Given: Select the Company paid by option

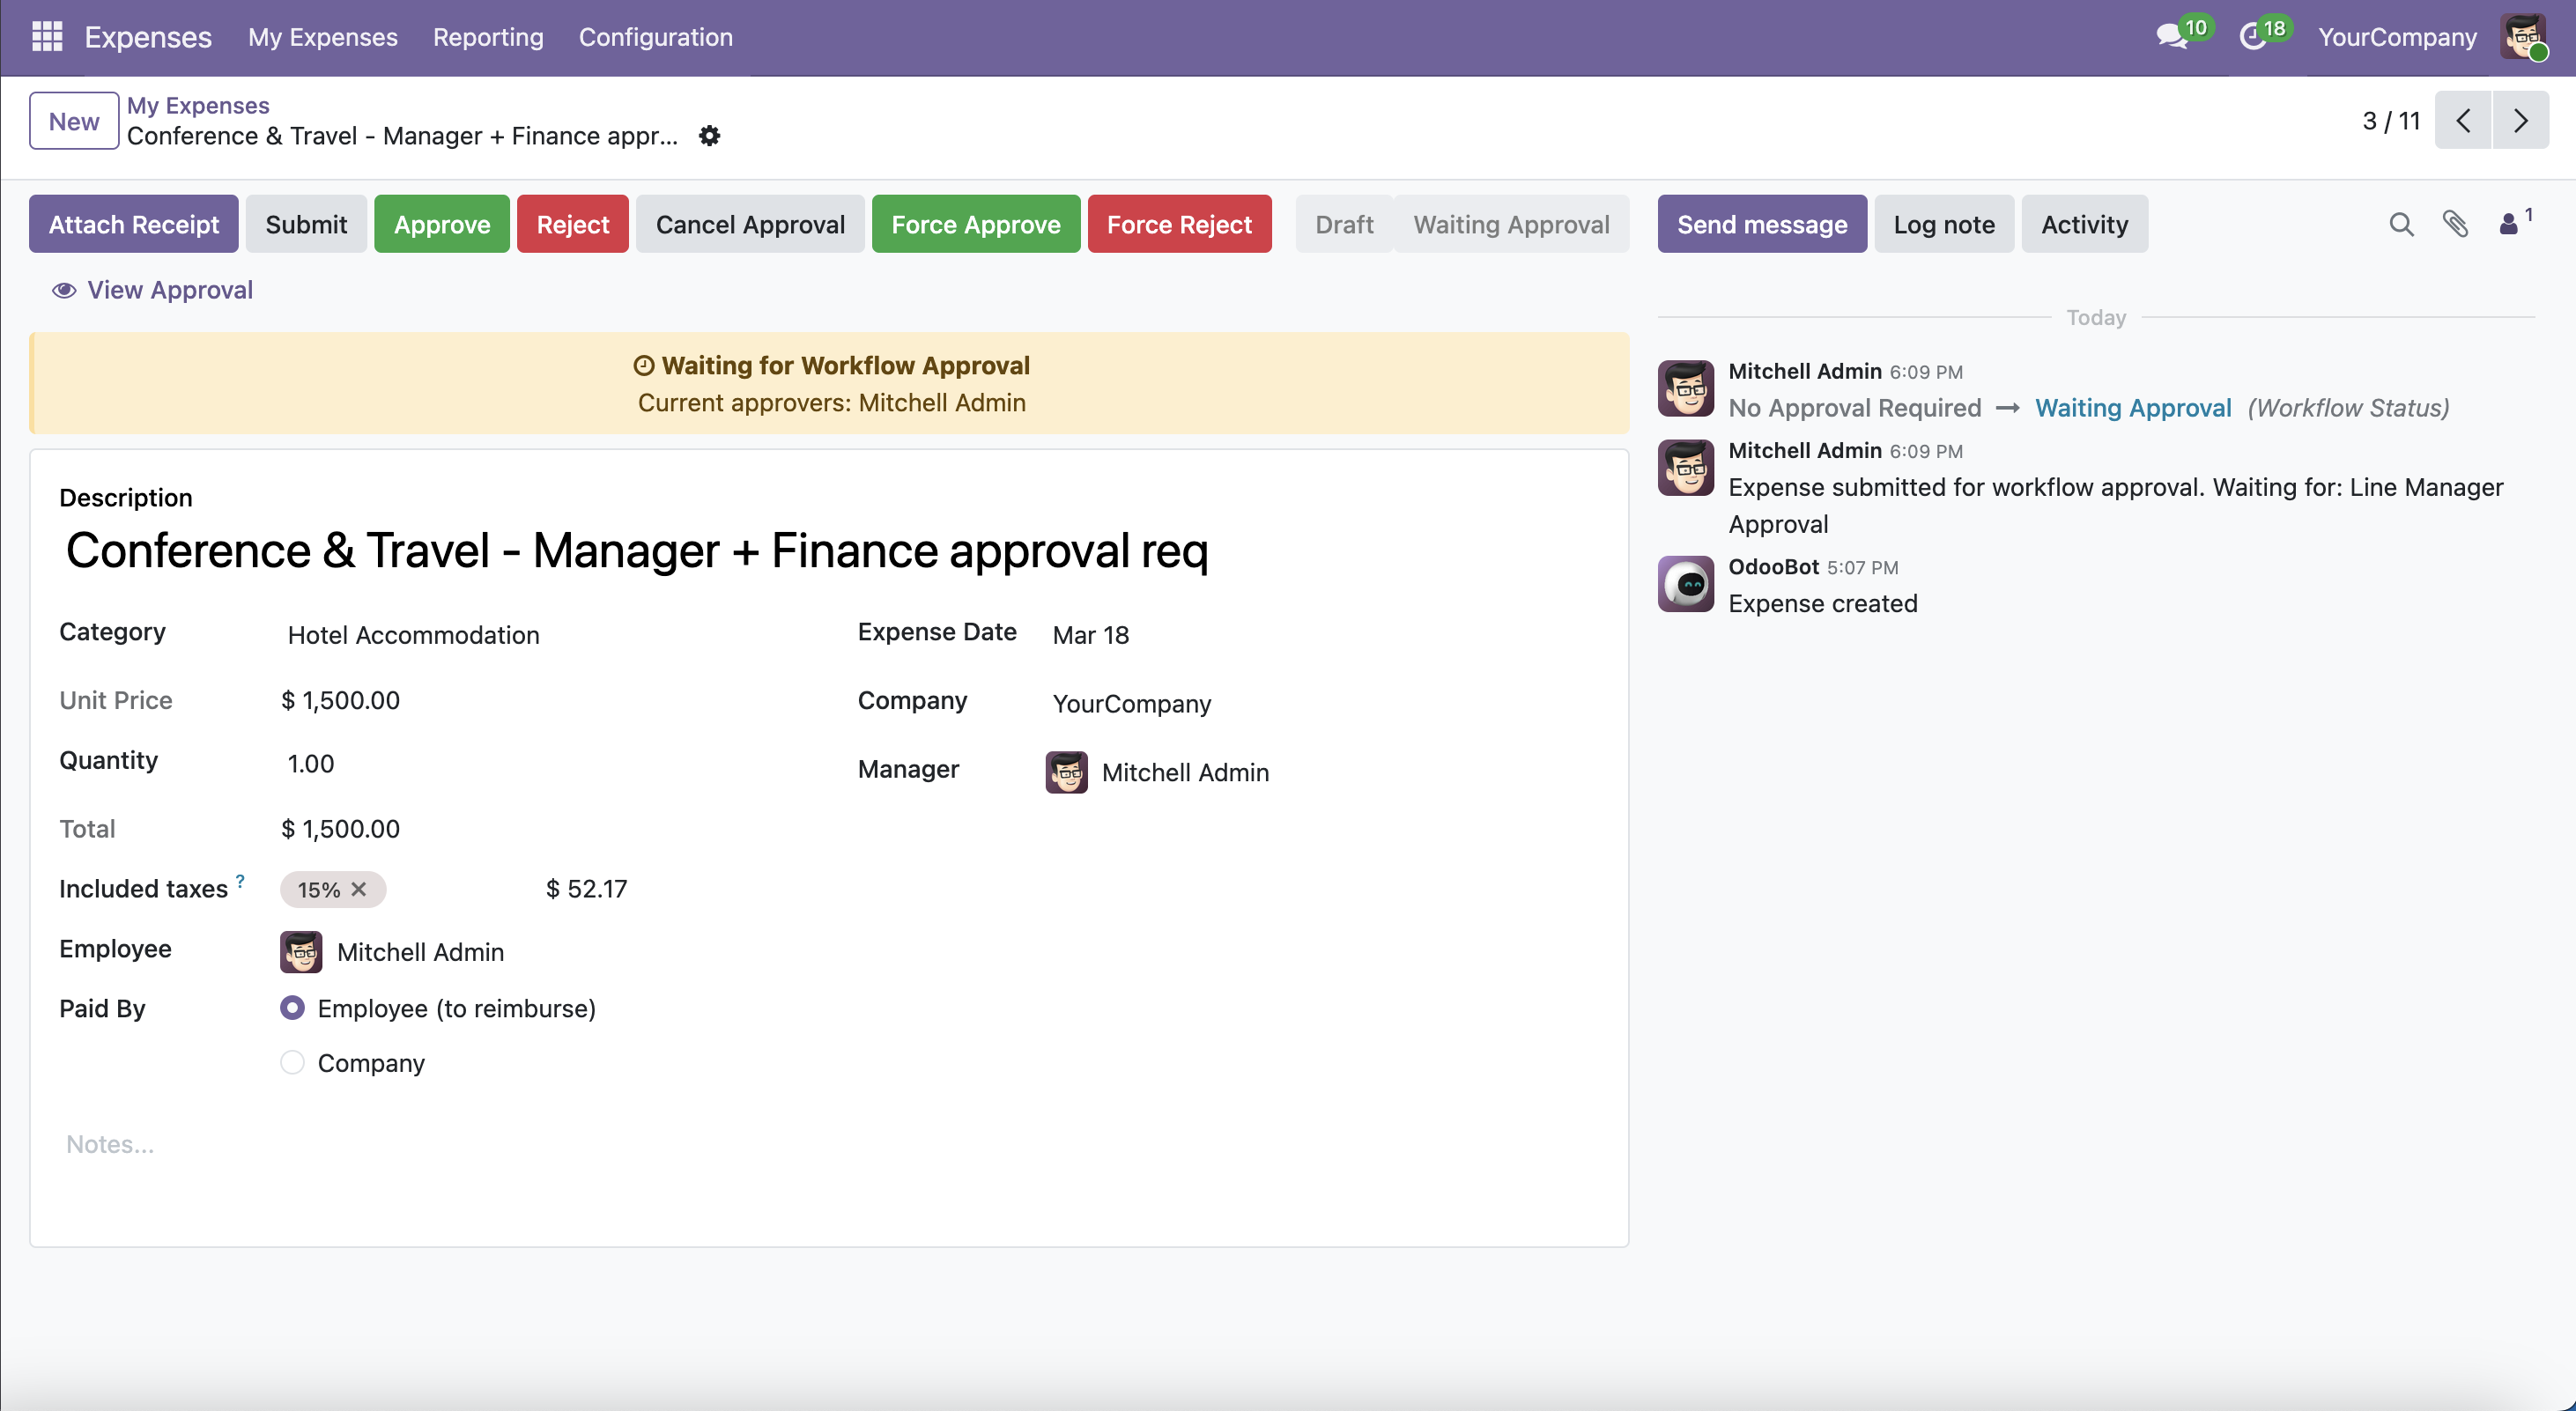Looking at the screenshot, I should [x=291, y=1062].
